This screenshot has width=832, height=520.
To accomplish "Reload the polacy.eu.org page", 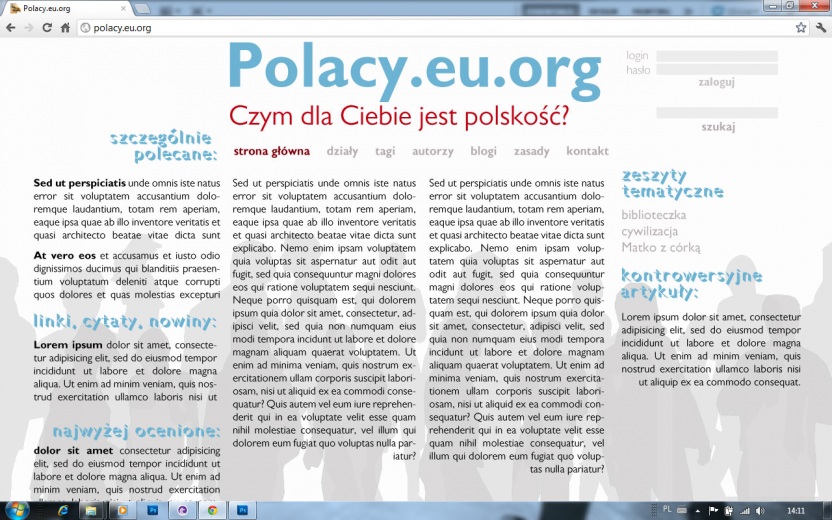I will click(47, 28).
